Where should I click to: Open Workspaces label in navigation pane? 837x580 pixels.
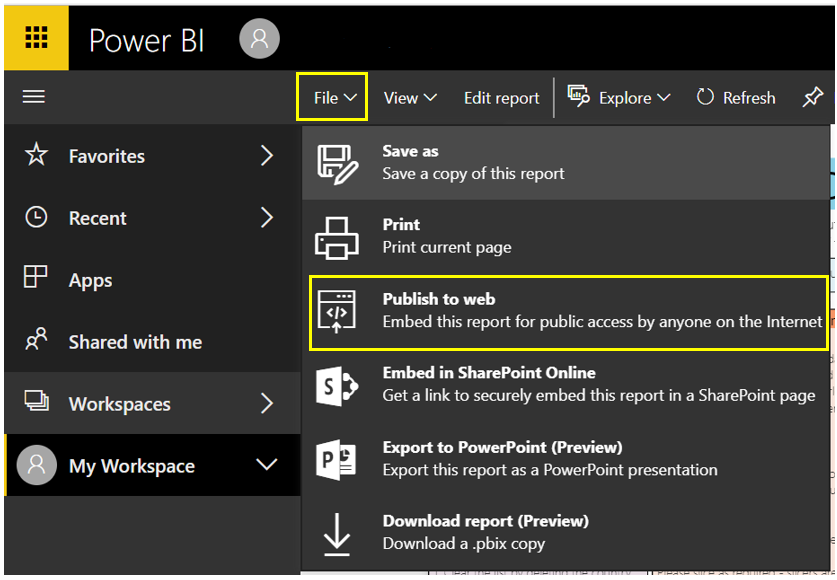[120, 404]
